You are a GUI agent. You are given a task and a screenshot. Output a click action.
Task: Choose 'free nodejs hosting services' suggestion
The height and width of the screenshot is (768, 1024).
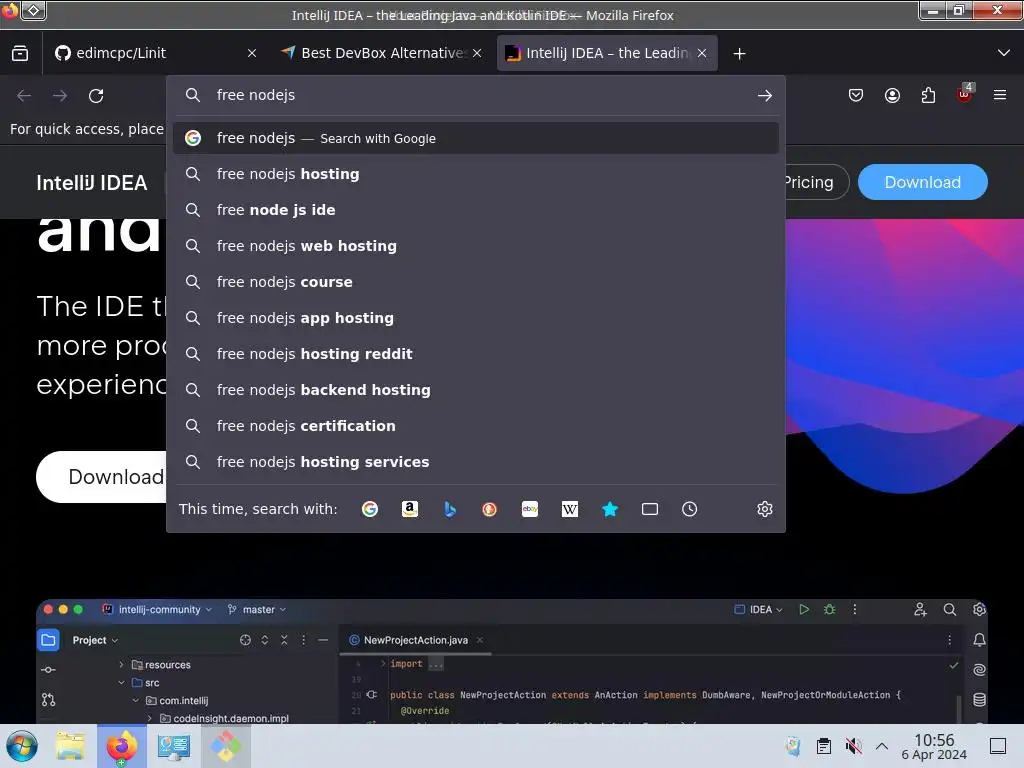(x=475, y=462)
